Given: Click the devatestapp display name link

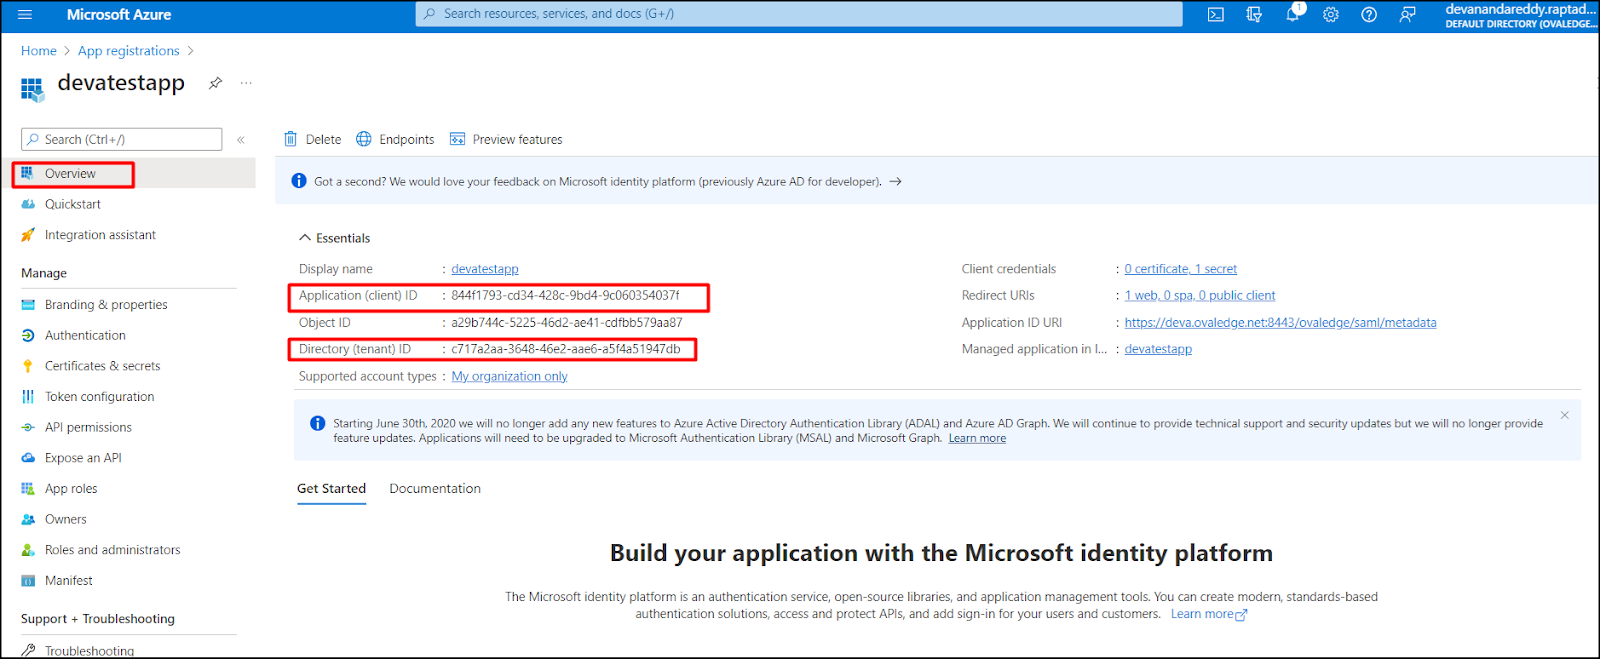Looking at the screenshot, I should coord(485,269).
